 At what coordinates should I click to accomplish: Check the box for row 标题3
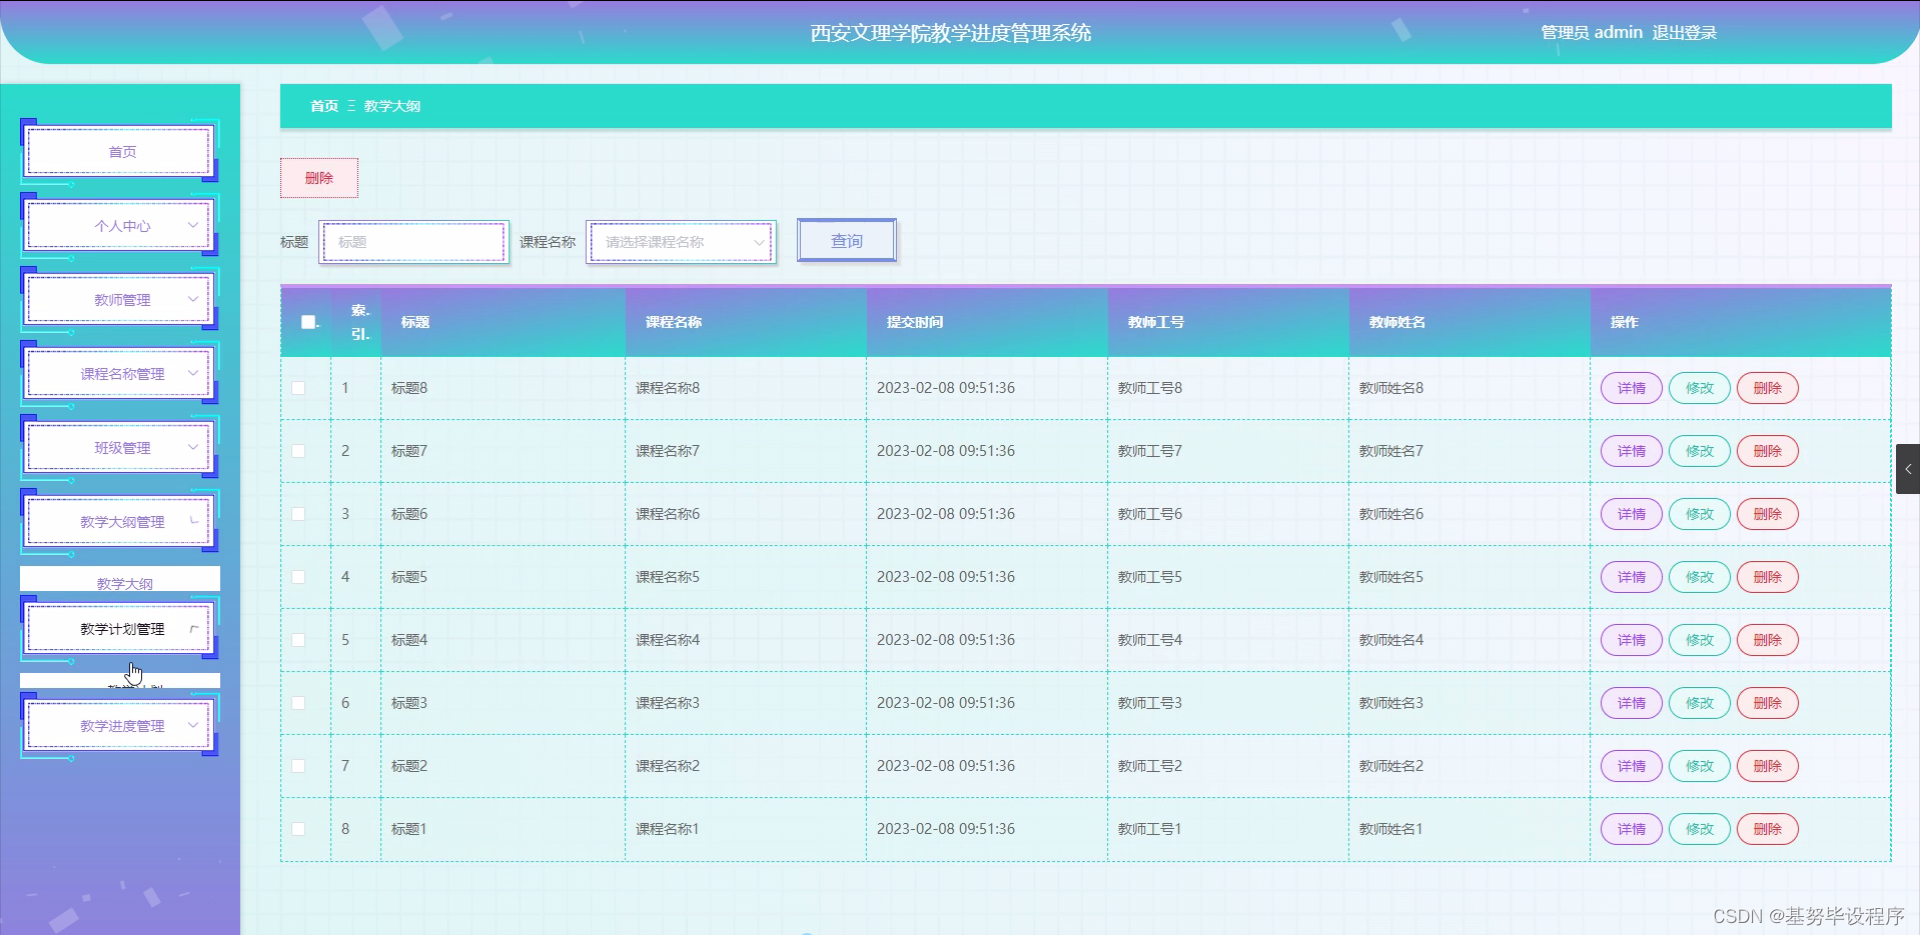coord(298,703)
